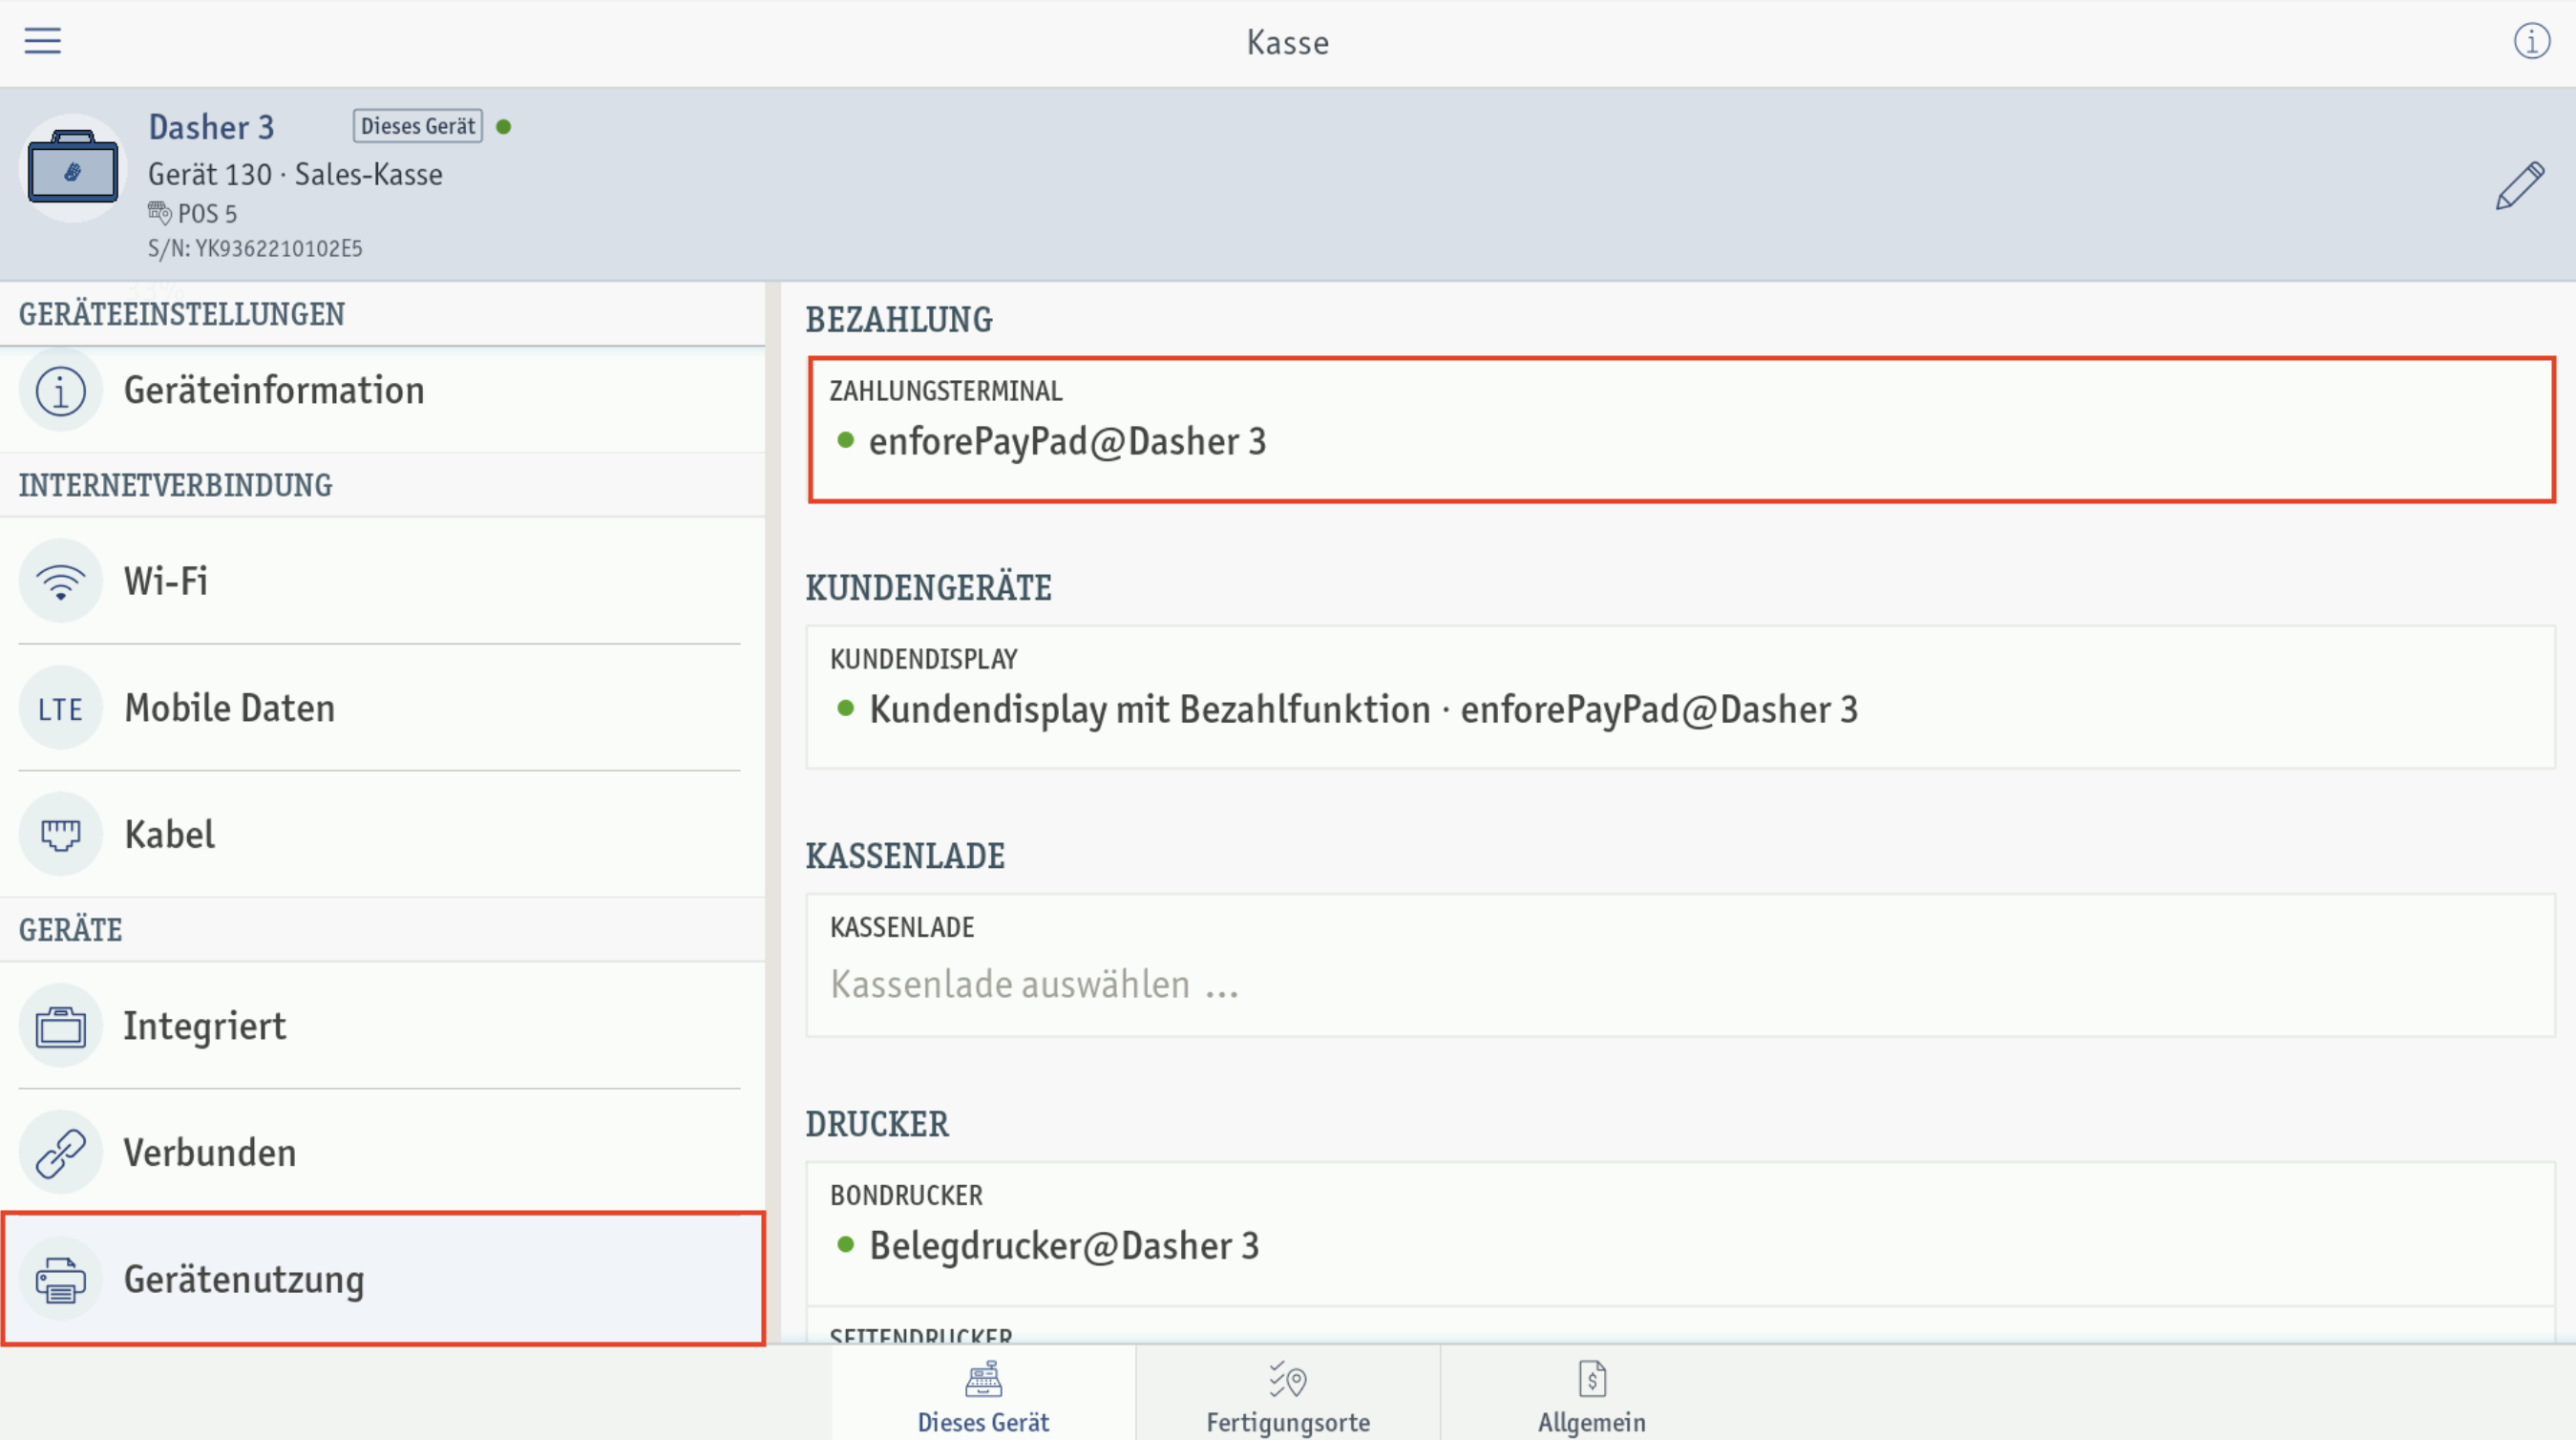Open the Zahlungsterminal selection field
The image size is (2576, 1440).
(x=1681, y=430)
